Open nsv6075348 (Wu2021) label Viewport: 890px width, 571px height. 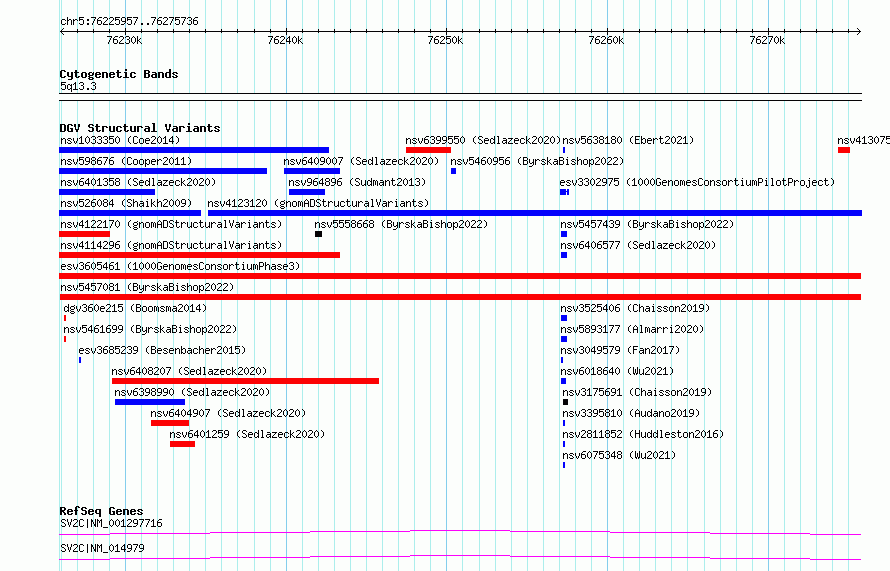coord(619,455)
